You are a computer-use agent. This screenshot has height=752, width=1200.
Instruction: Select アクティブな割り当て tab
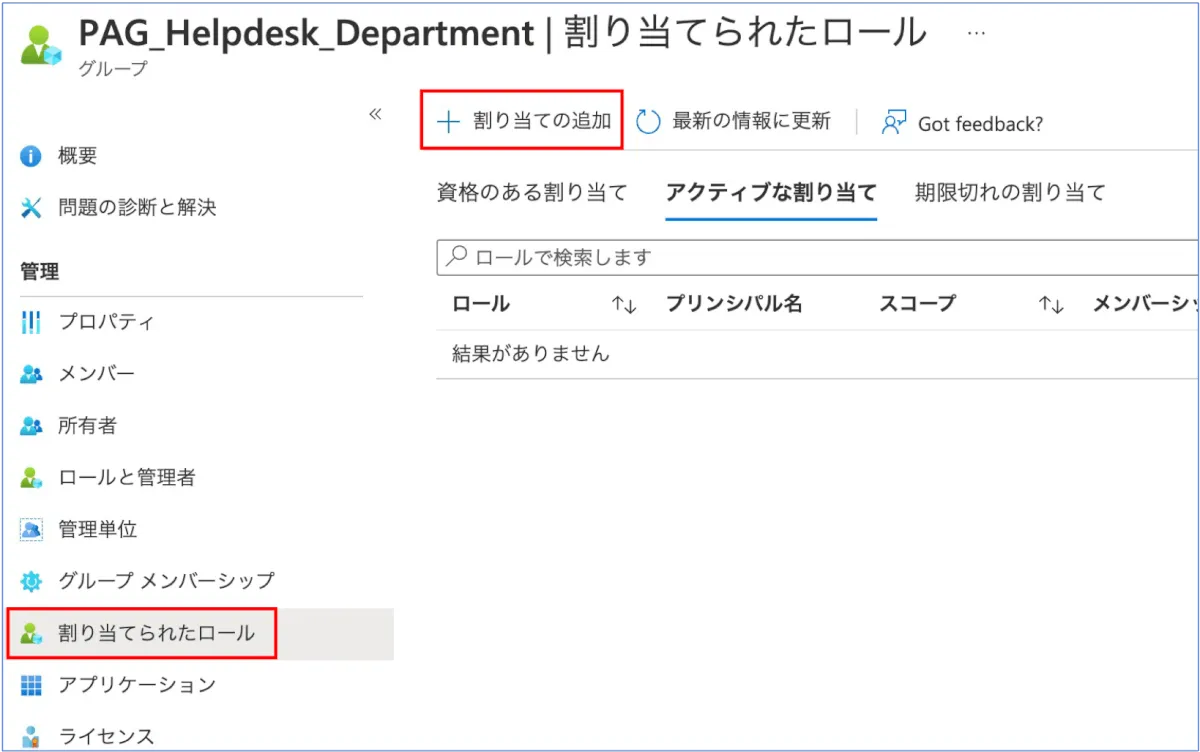pos(771,192)
